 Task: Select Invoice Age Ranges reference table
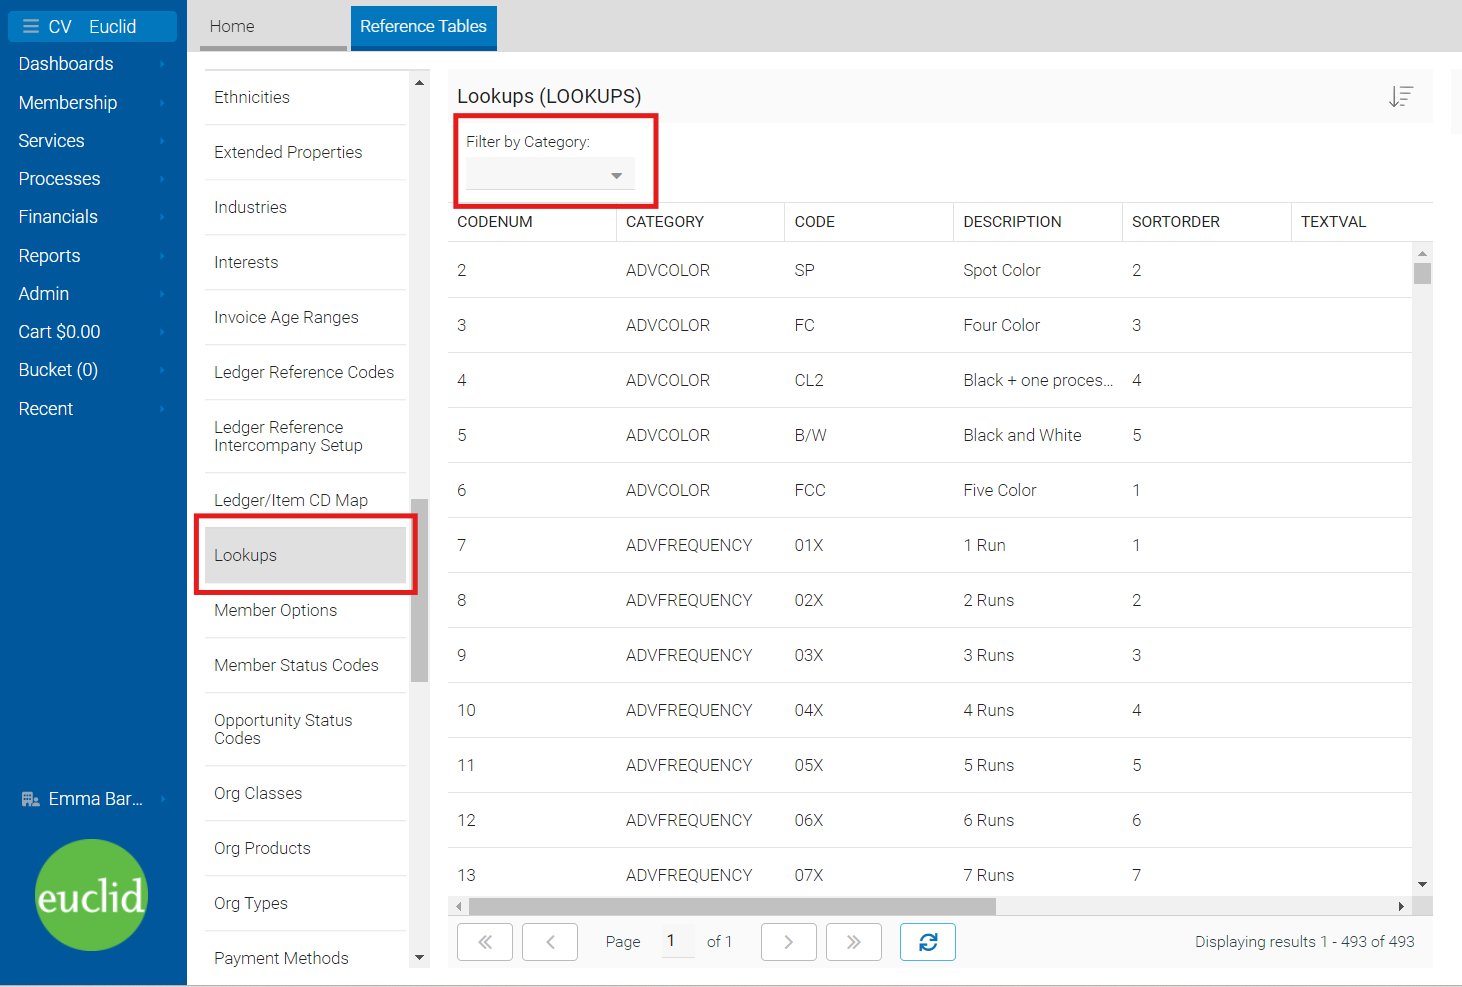coord(306,317)
